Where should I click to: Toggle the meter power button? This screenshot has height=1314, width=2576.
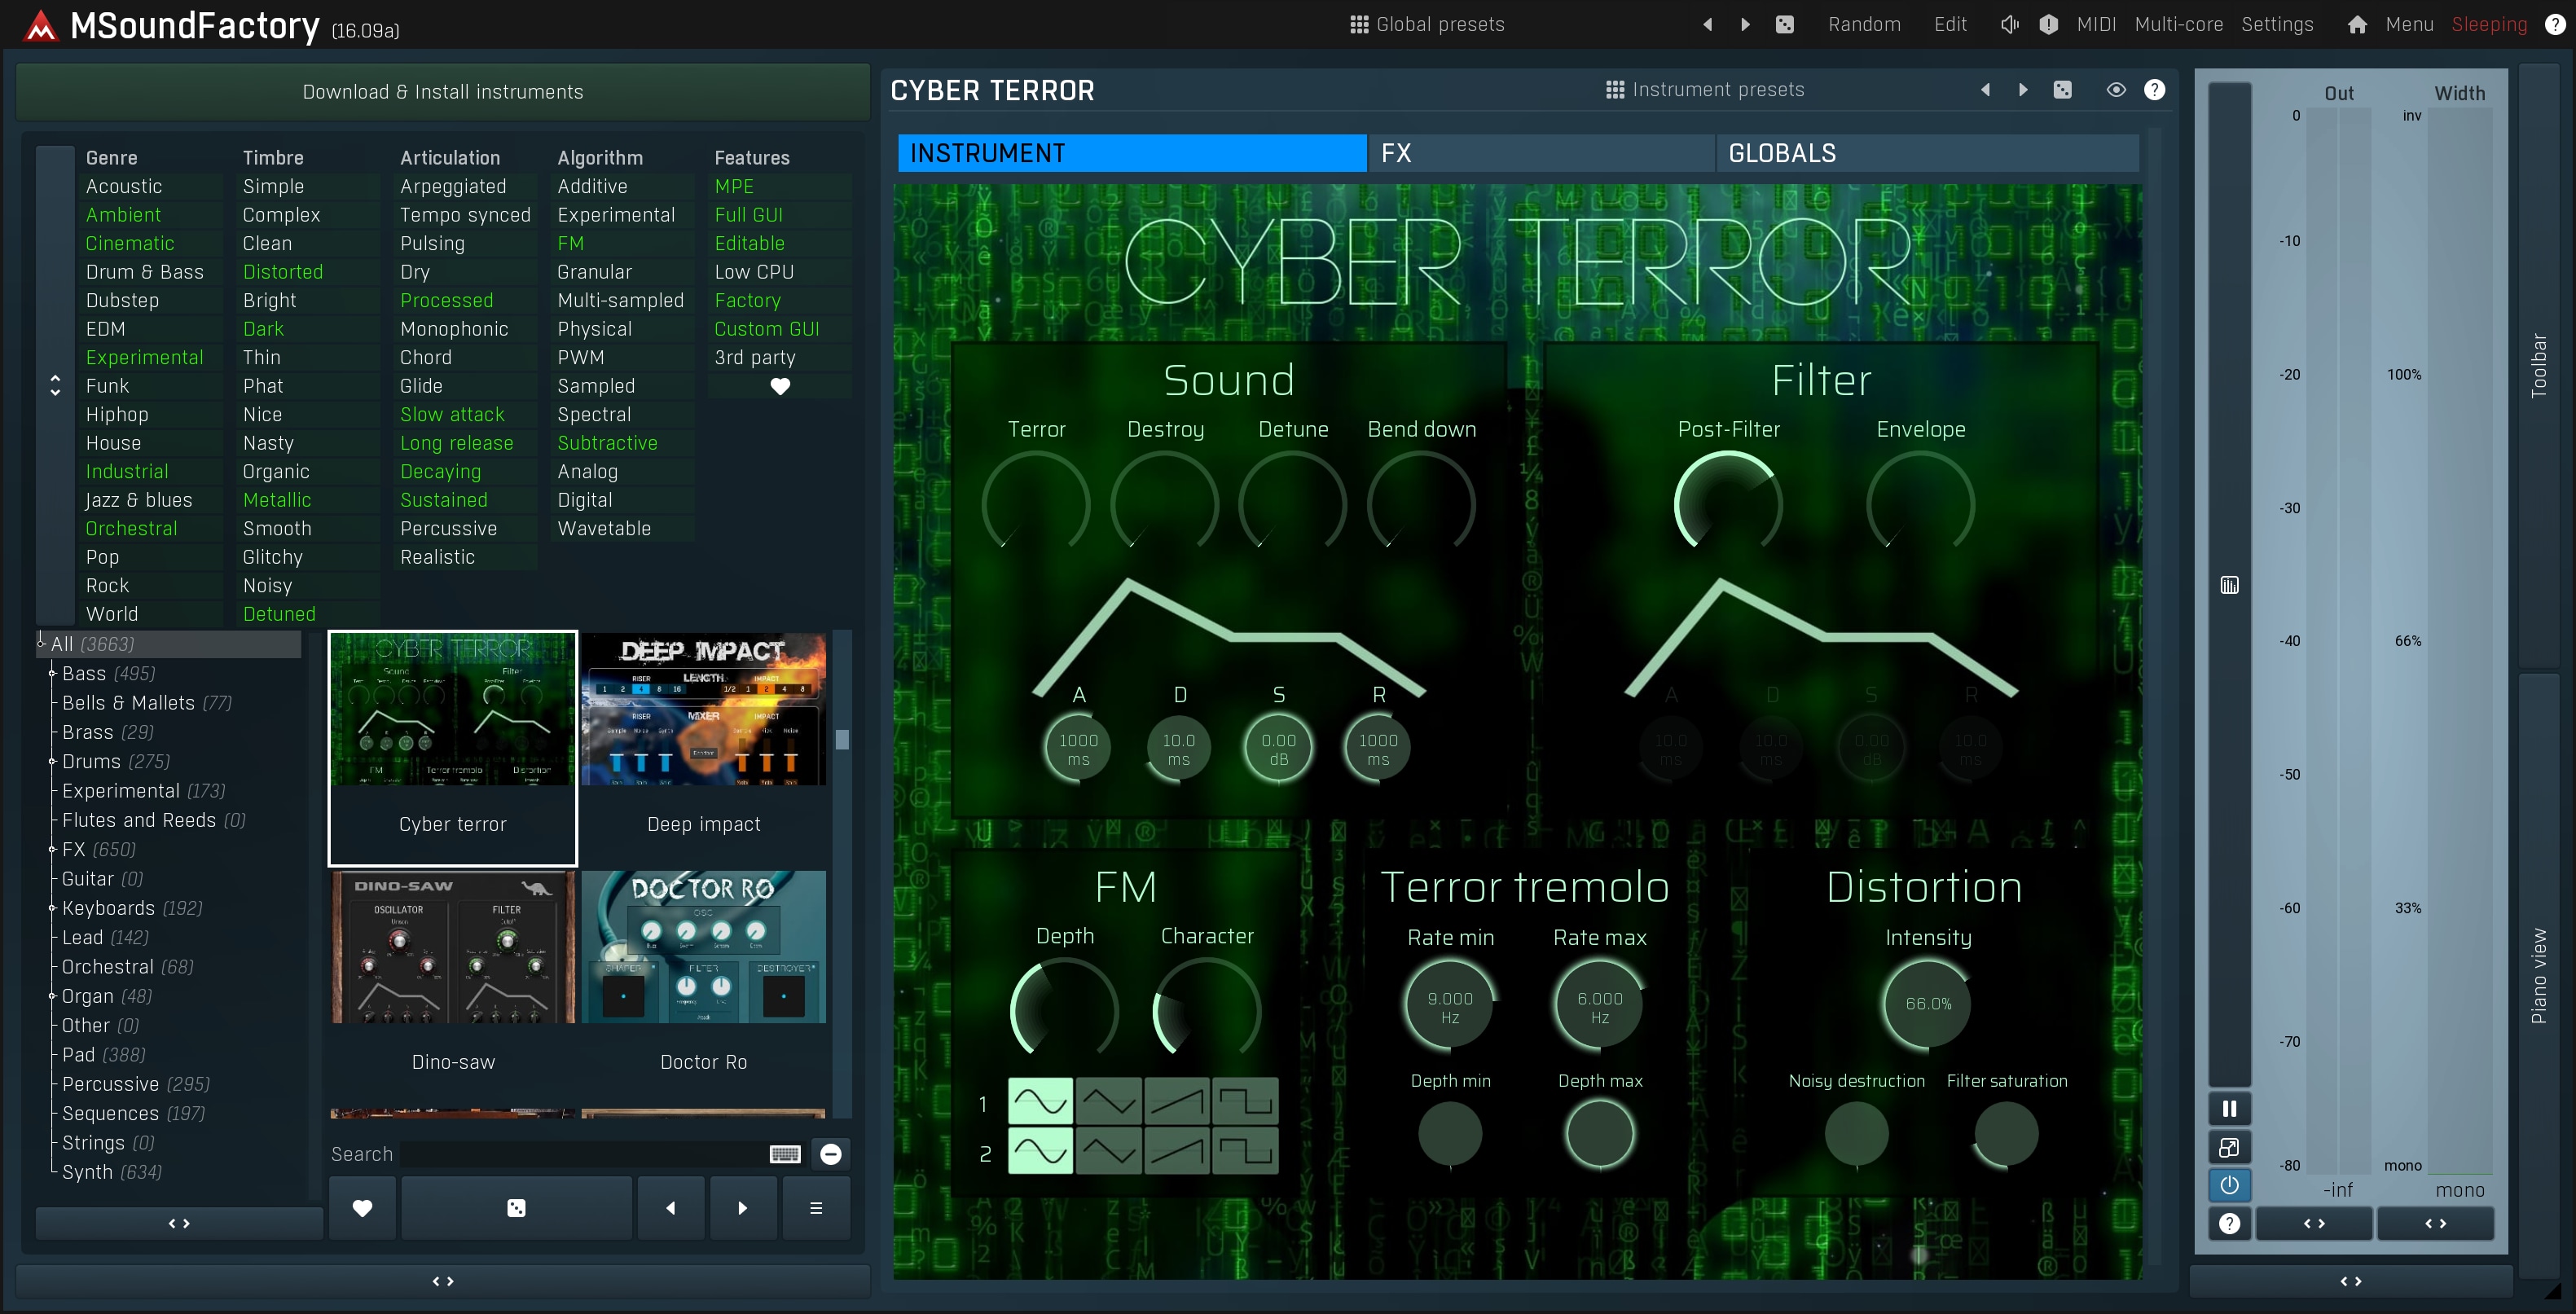pos(2229,1185)
